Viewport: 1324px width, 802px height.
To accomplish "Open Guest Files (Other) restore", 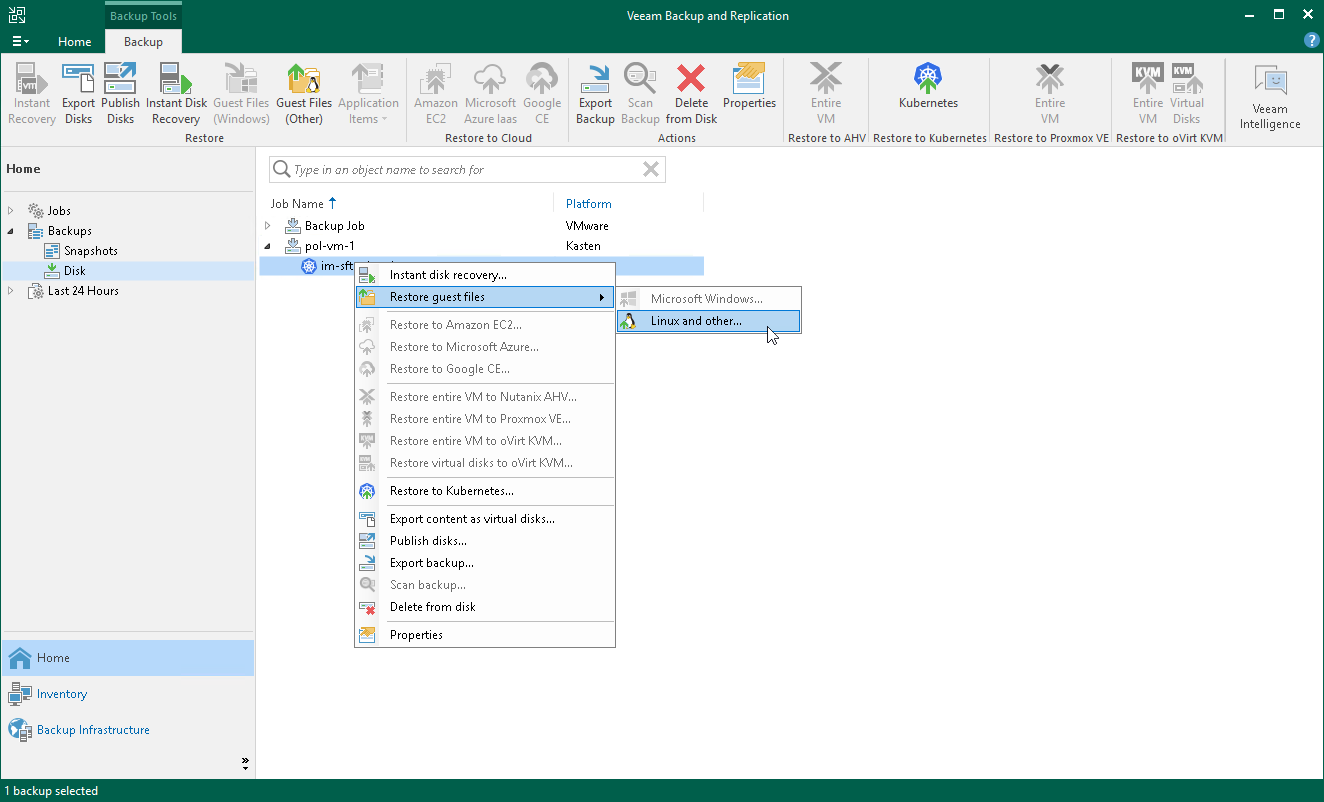I will click(304, 94).
